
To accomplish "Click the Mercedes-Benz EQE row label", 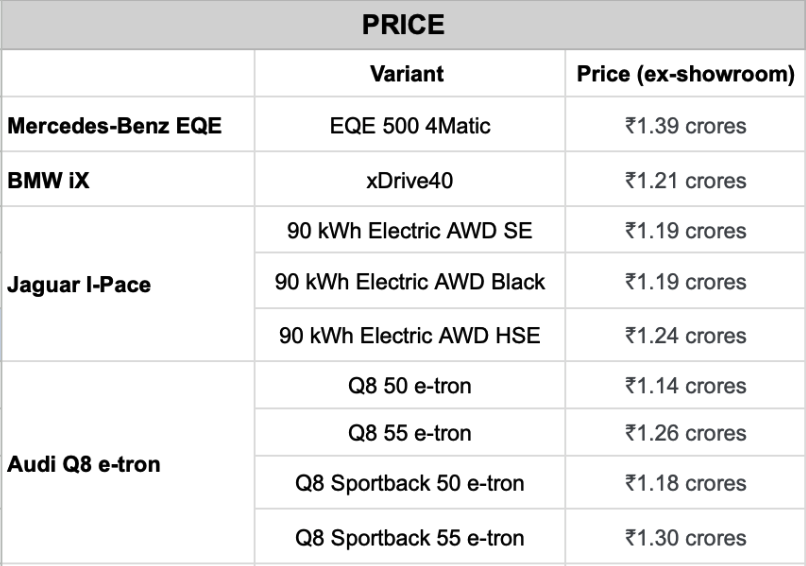I will pyautogui.click(x=114, y=127).
